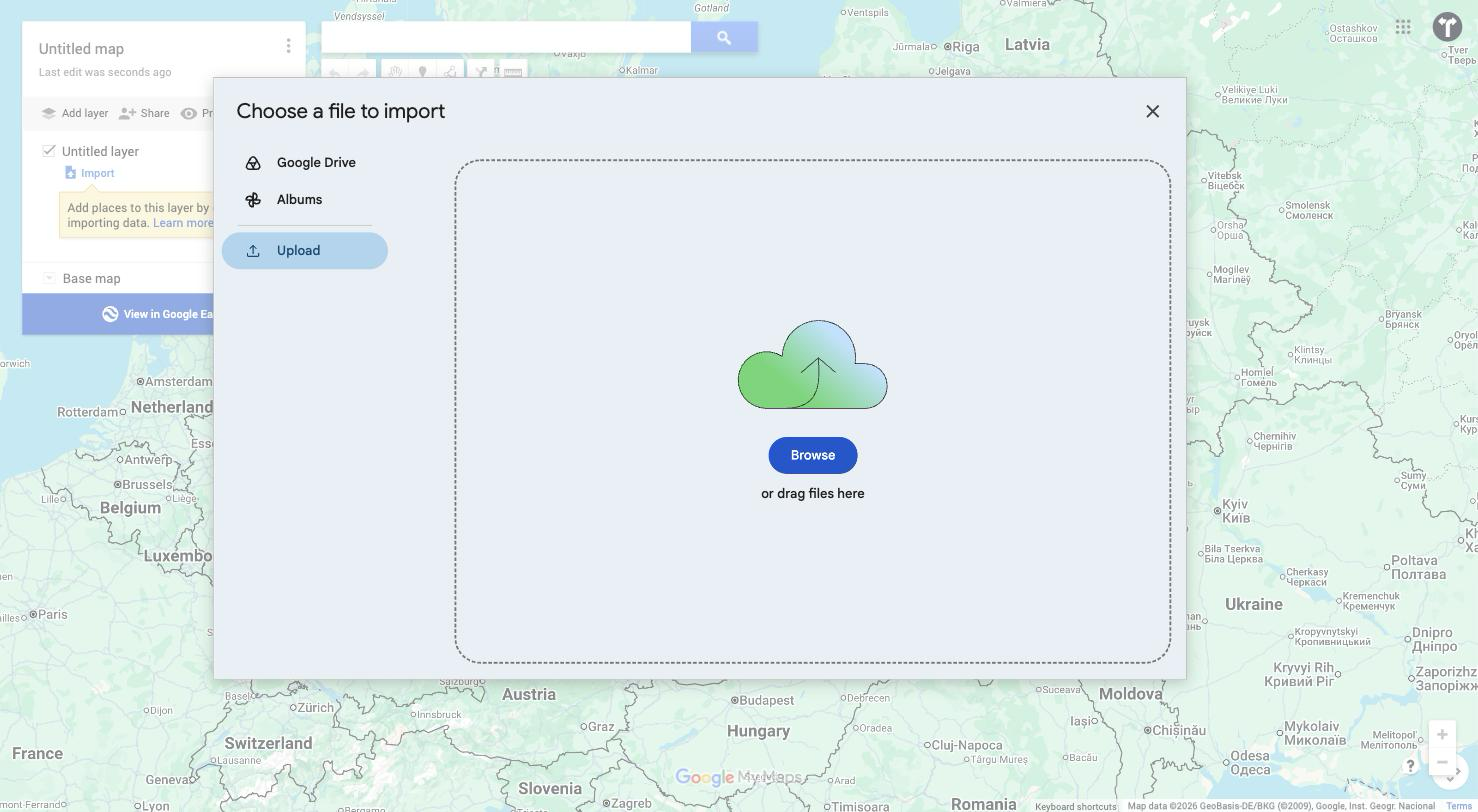Image resolution: width=1478 pixels, height=812 pixels.
Task: Open the Google apps grid
Action: point(1403,27)
